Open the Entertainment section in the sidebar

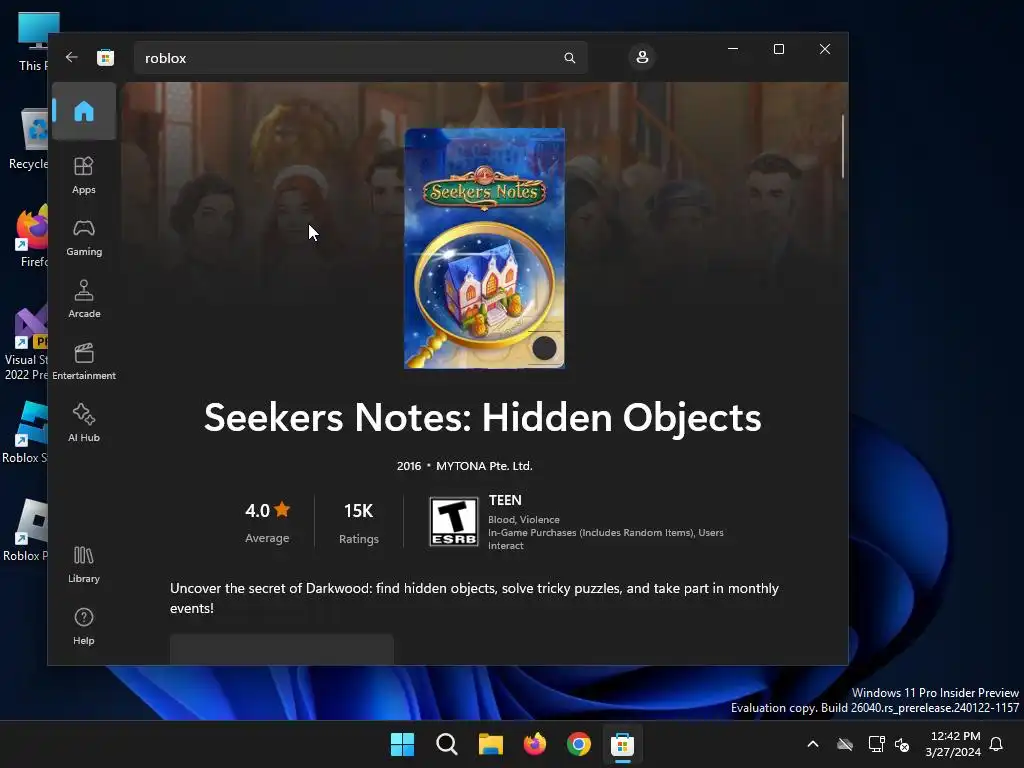[x=84, y=361]
